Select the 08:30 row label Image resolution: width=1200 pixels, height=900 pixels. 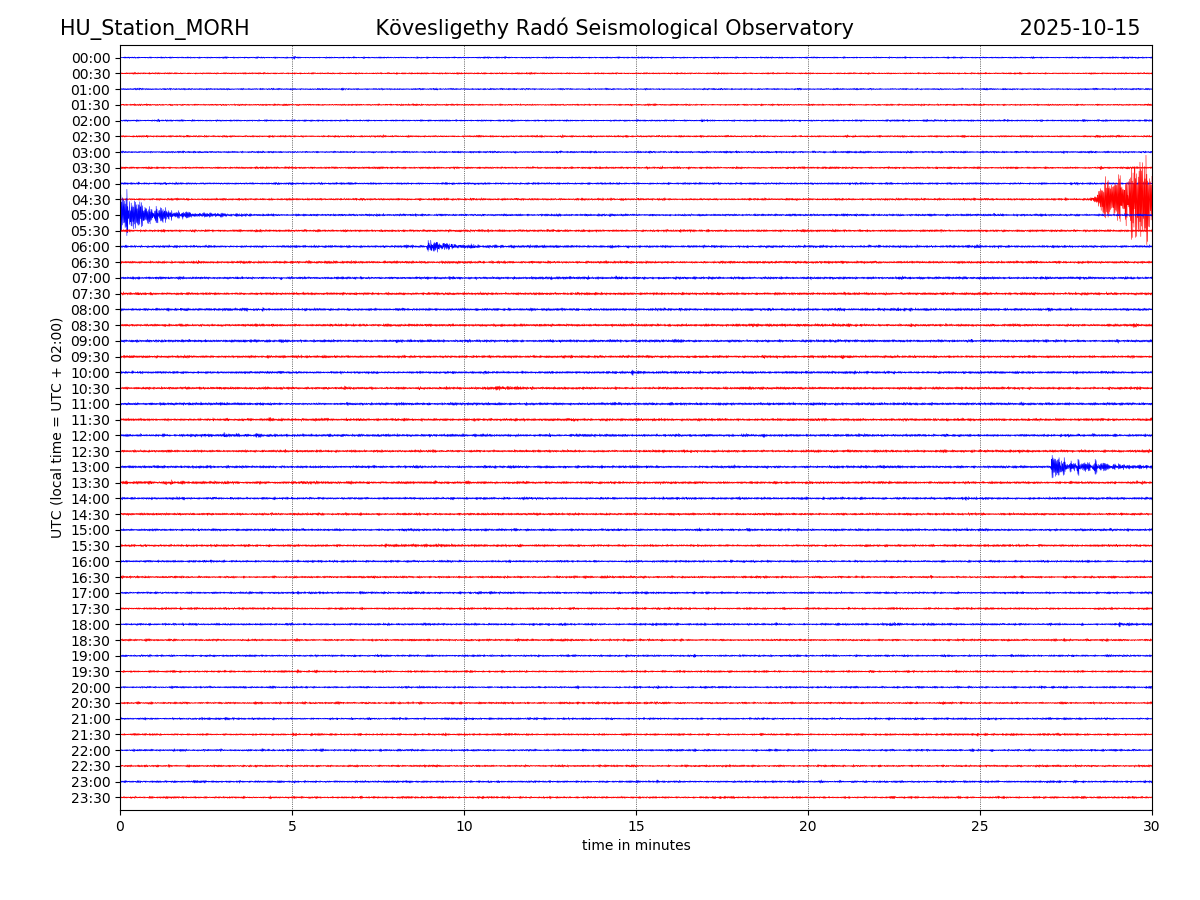[91, 326]
